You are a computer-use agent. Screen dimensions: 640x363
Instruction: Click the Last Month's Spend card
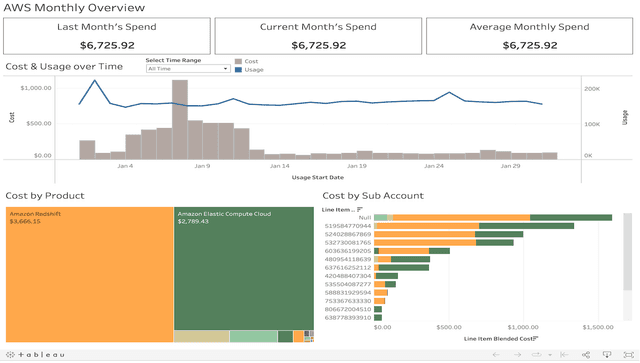(107, 36)
